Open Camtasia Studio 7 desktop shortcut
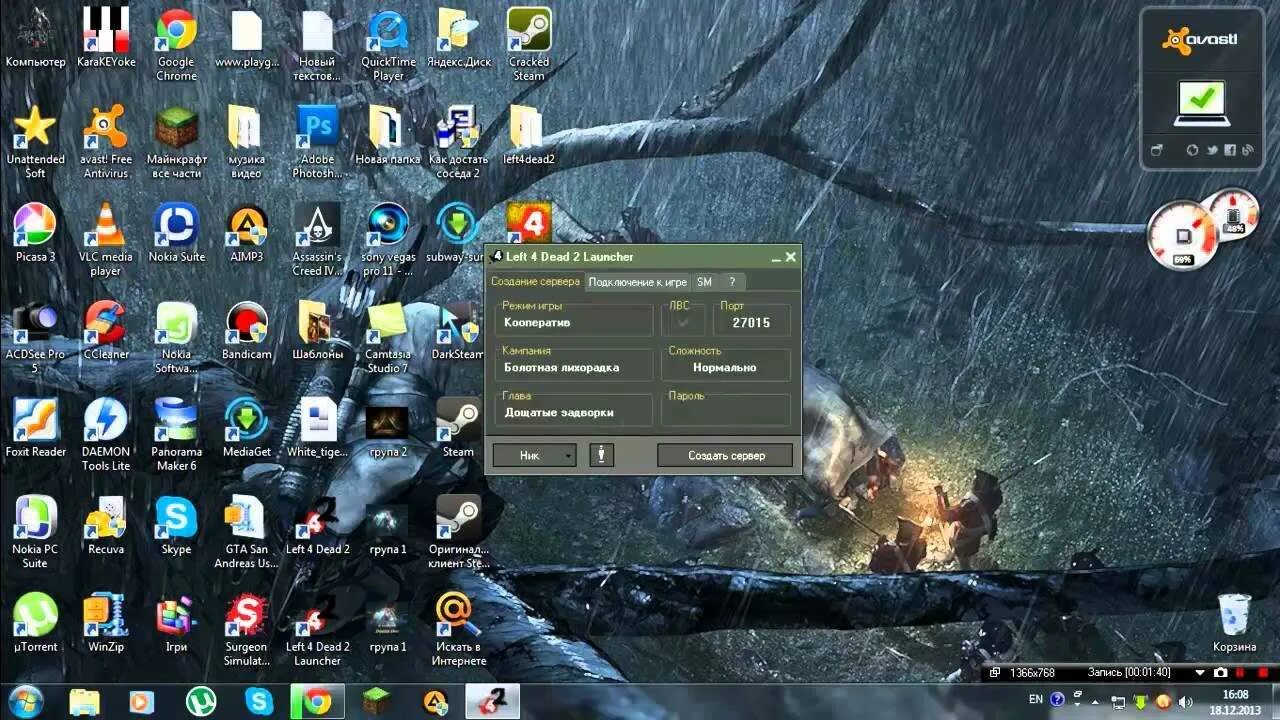The width and height of the screenshot is (1280, 720). 388,337
